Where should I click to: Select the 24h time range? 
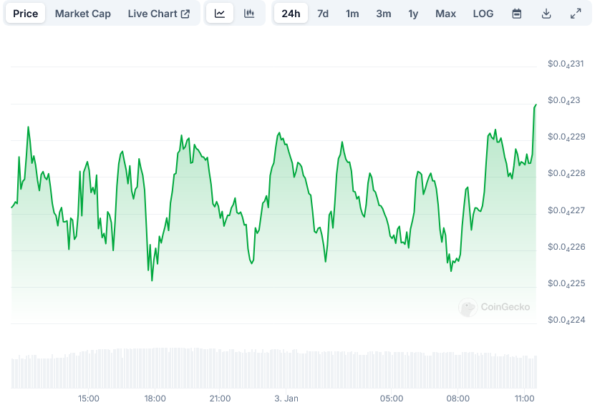pyautogui.click(x=290, y=14)
